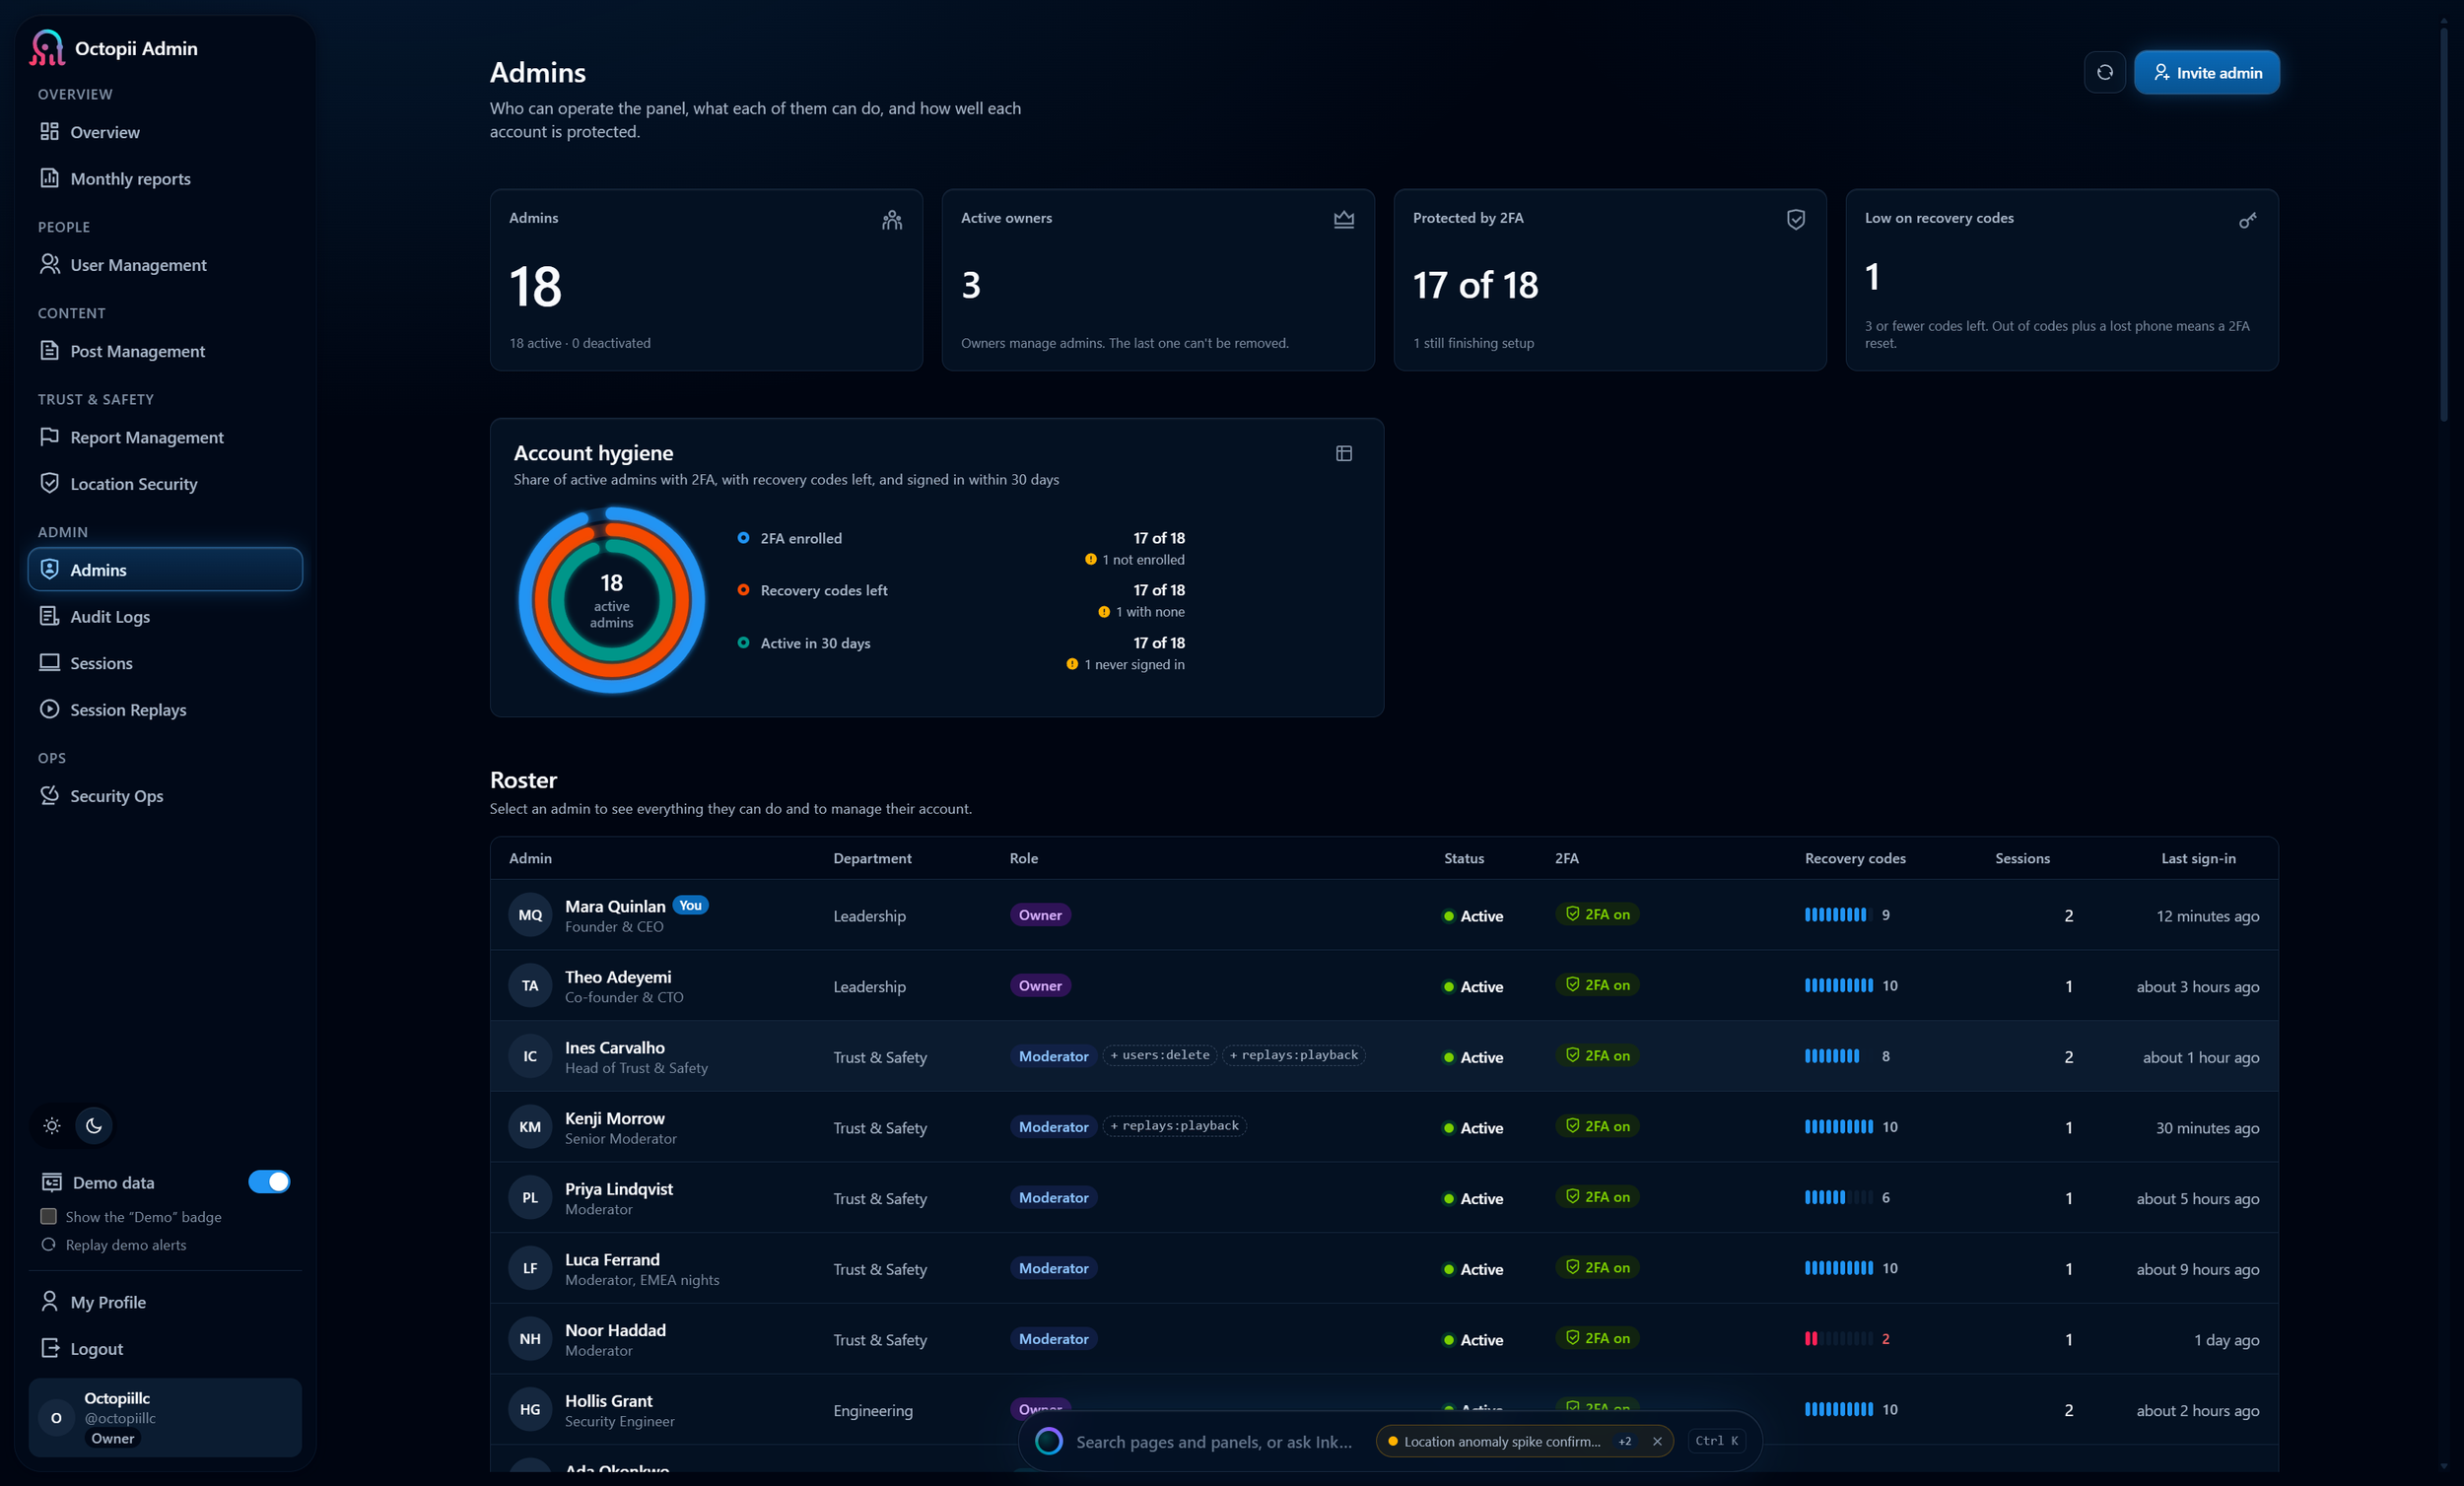The width and height of the screenshot is (2464, 1486).
Task: Click Logout in sidebar
Action: (165, 1348)
